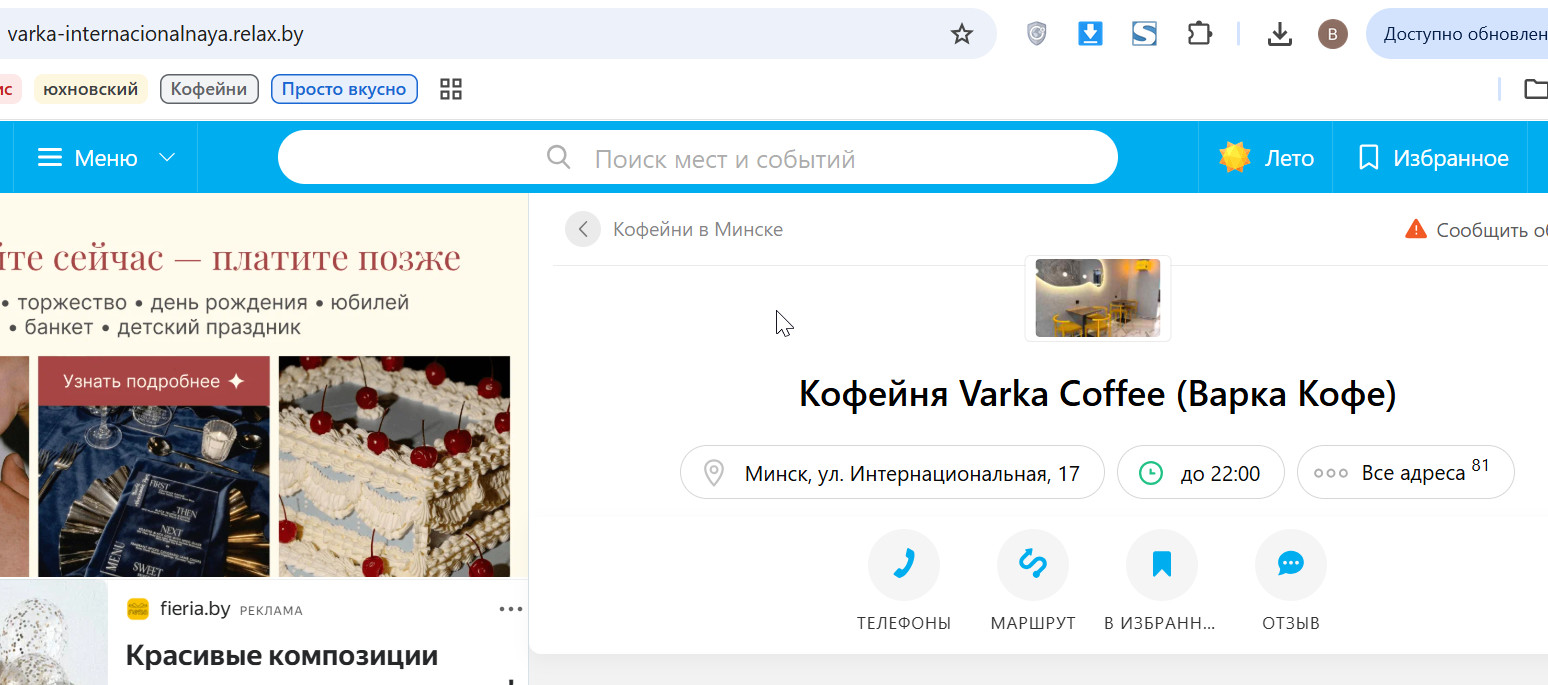Click Узнать подробнее ad button
The image size is (1548, 685).
point(154,382)
